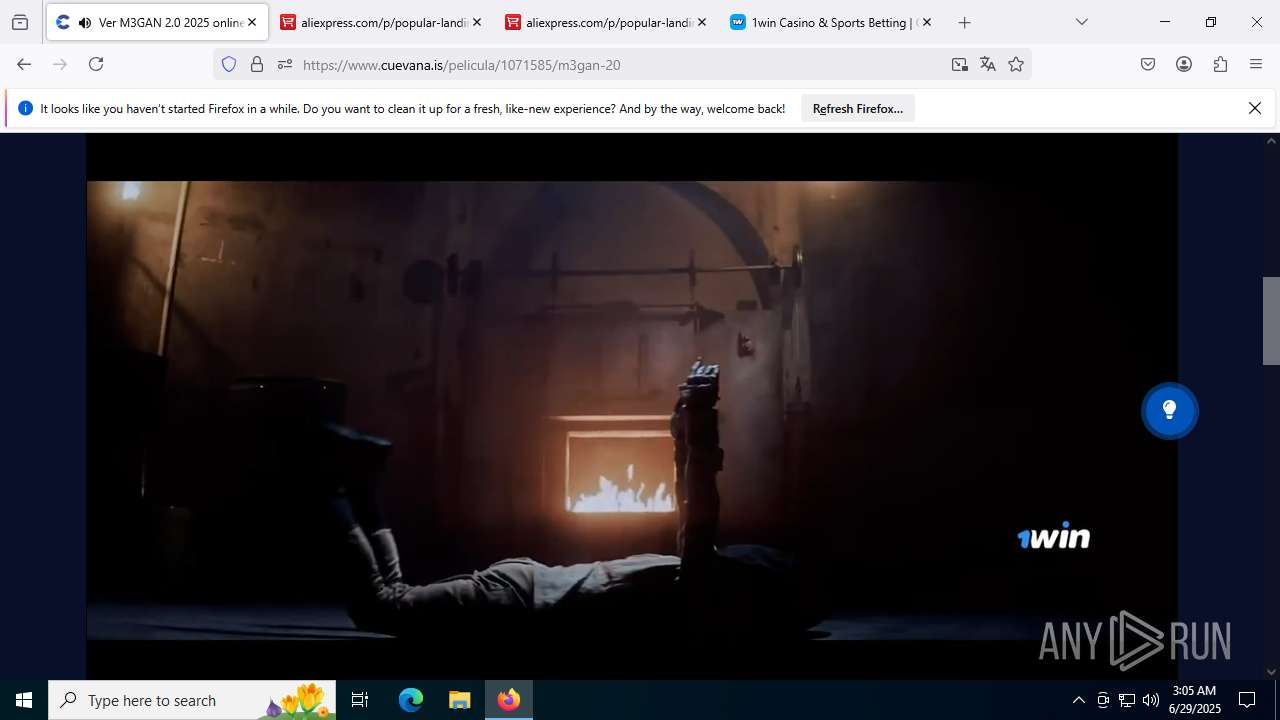Open Firefox View recent browsing icon
The width and height of the screenshot is (1280, 720).
[20, 22]
